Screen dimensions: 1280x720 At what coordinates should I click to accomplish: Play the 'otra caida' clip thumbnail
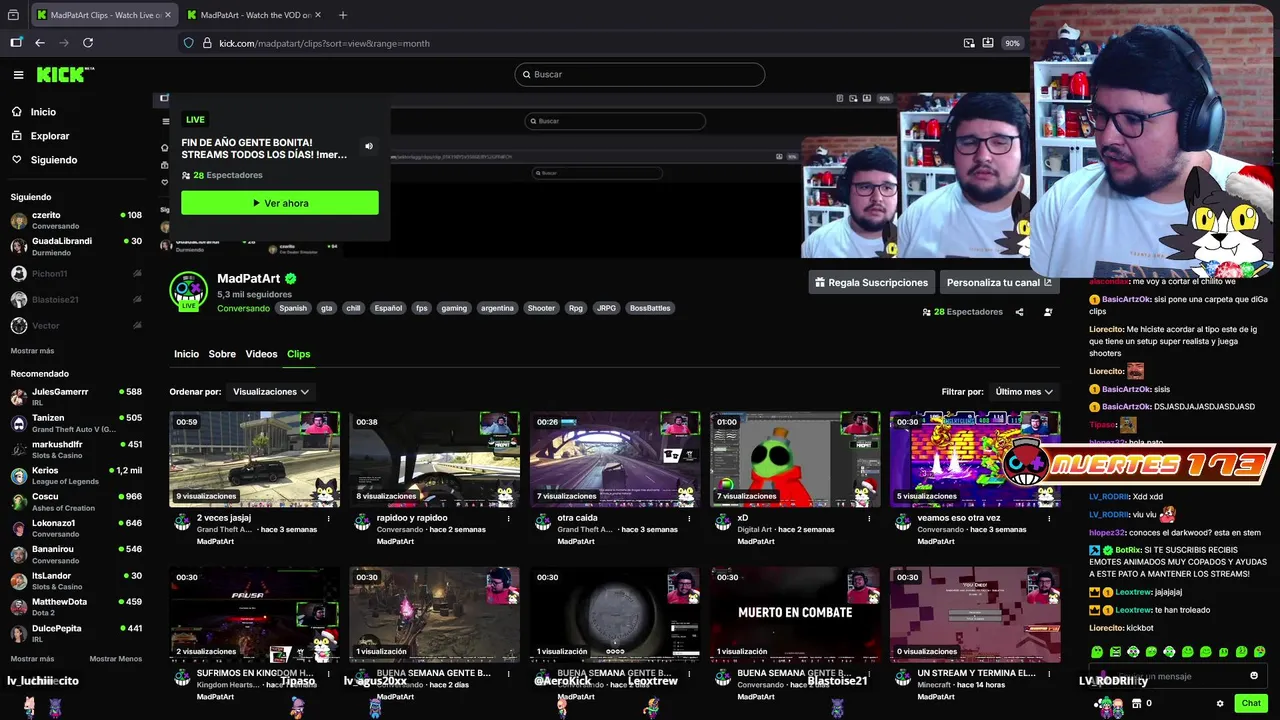point(614,459)
